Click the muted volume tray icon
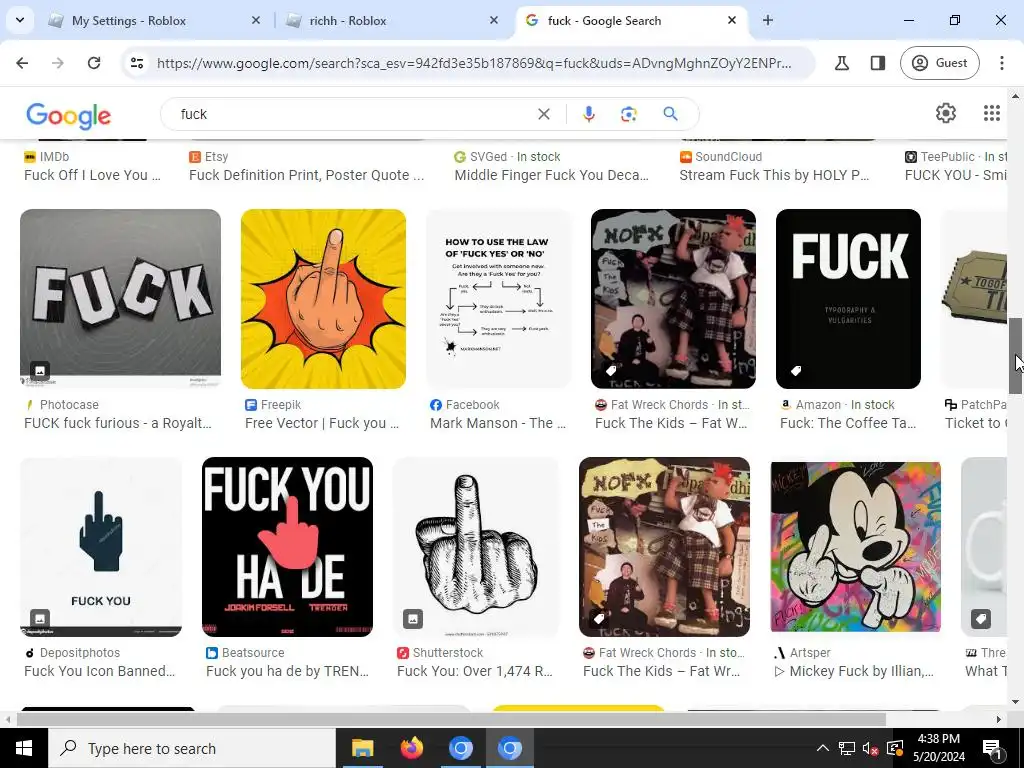 pos(871,748)
